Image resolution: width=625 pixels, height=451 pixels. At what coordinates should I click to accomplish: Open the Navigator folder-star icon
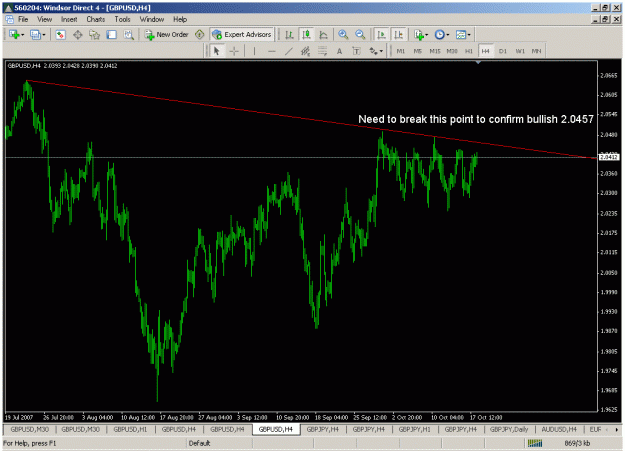94,35
